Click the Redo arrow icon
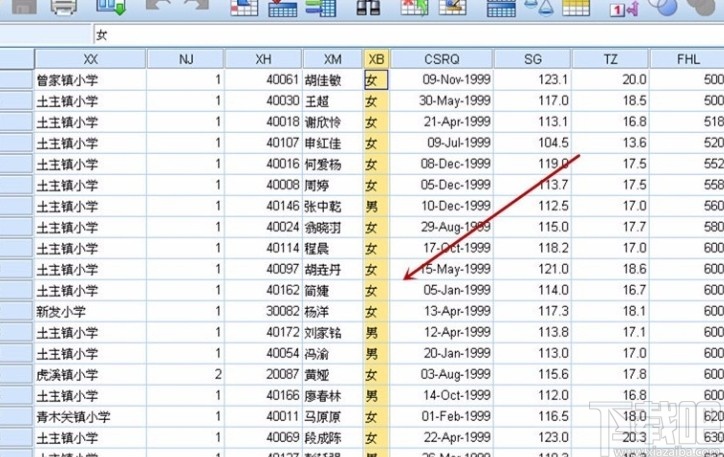Image resolution: width=724 pixels, height=457 pixels. [x=196, y=6]
